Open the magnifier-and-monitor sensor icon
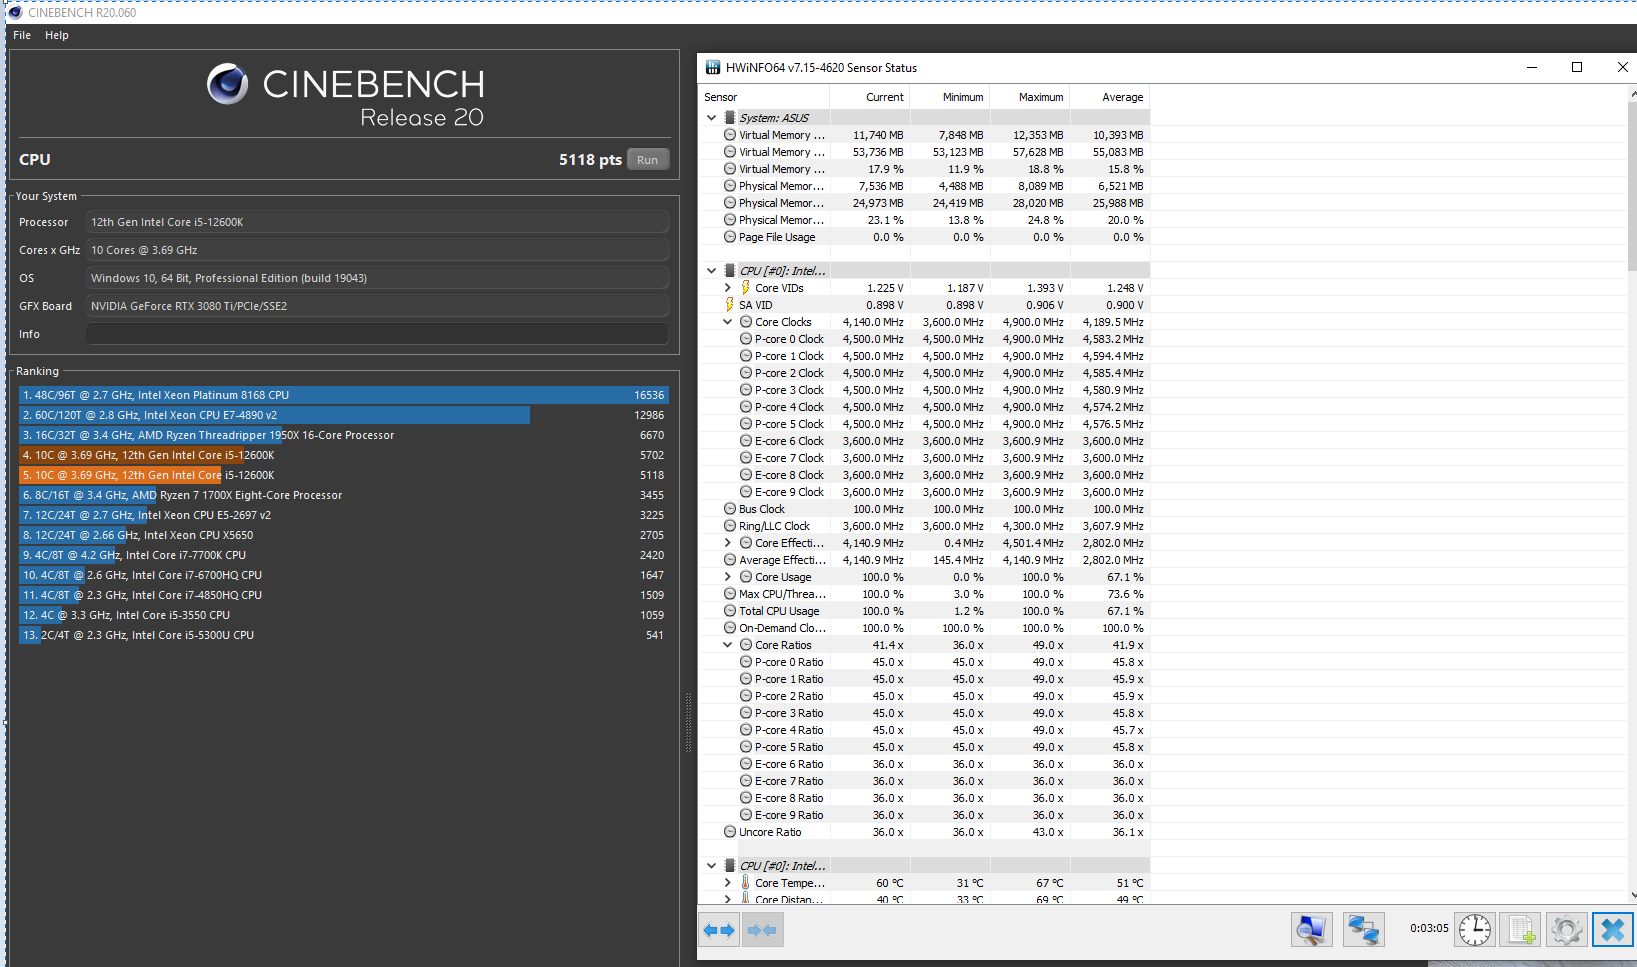This screenshot has height=967, width=1637. pos(1311,930)
